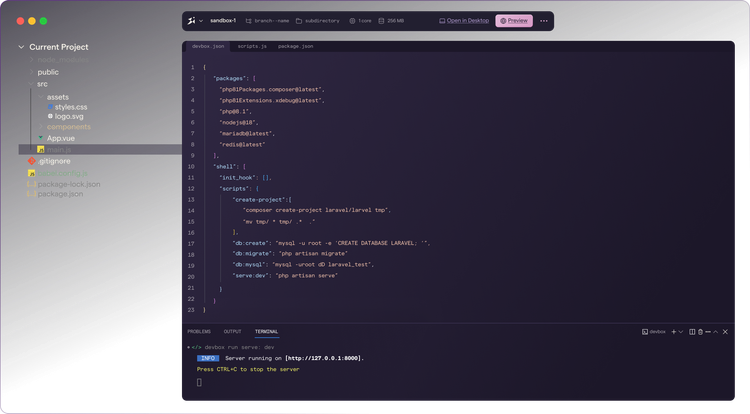Click the 1 core label
This screenshot has width=750, height=414.
pos(365,21)
